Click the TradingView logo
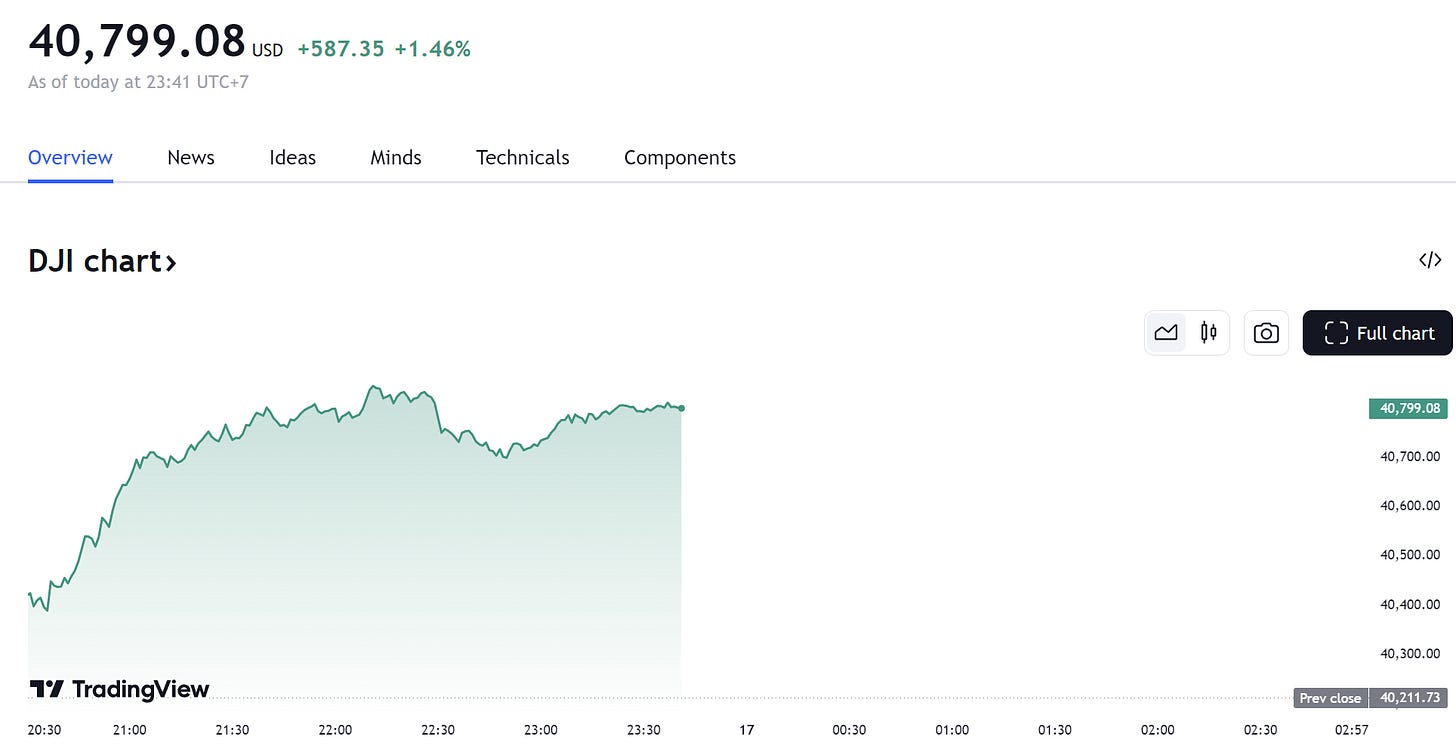This screenshot has height=748, width=1456. click(x=119, y=689)
